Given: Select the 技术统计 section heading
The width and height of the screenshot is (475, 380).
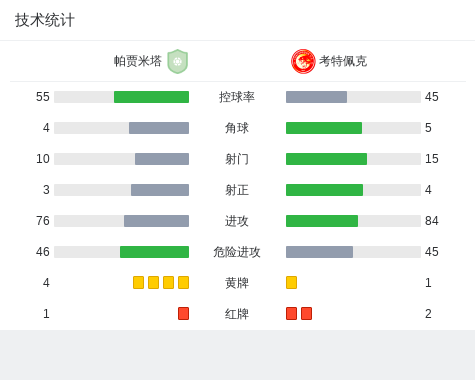Looking at the screenshot, I should click(45, 20).
